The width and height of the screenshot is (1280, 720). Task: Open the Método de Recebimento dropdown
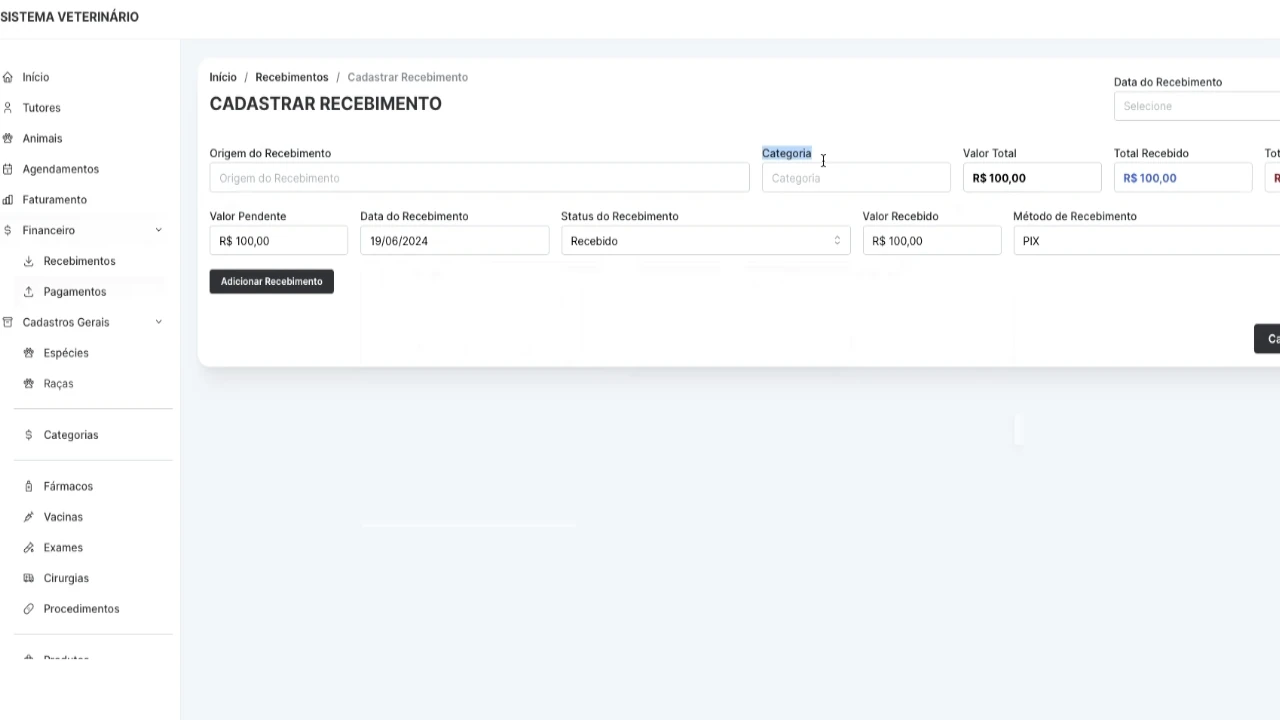coord(1145,241)
